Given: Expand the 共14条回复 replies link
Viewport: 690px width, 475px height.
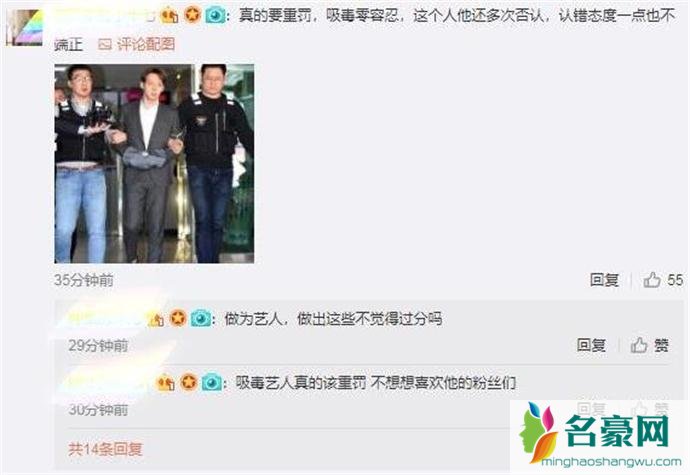Looking at the screenshot, I should 106,449.
